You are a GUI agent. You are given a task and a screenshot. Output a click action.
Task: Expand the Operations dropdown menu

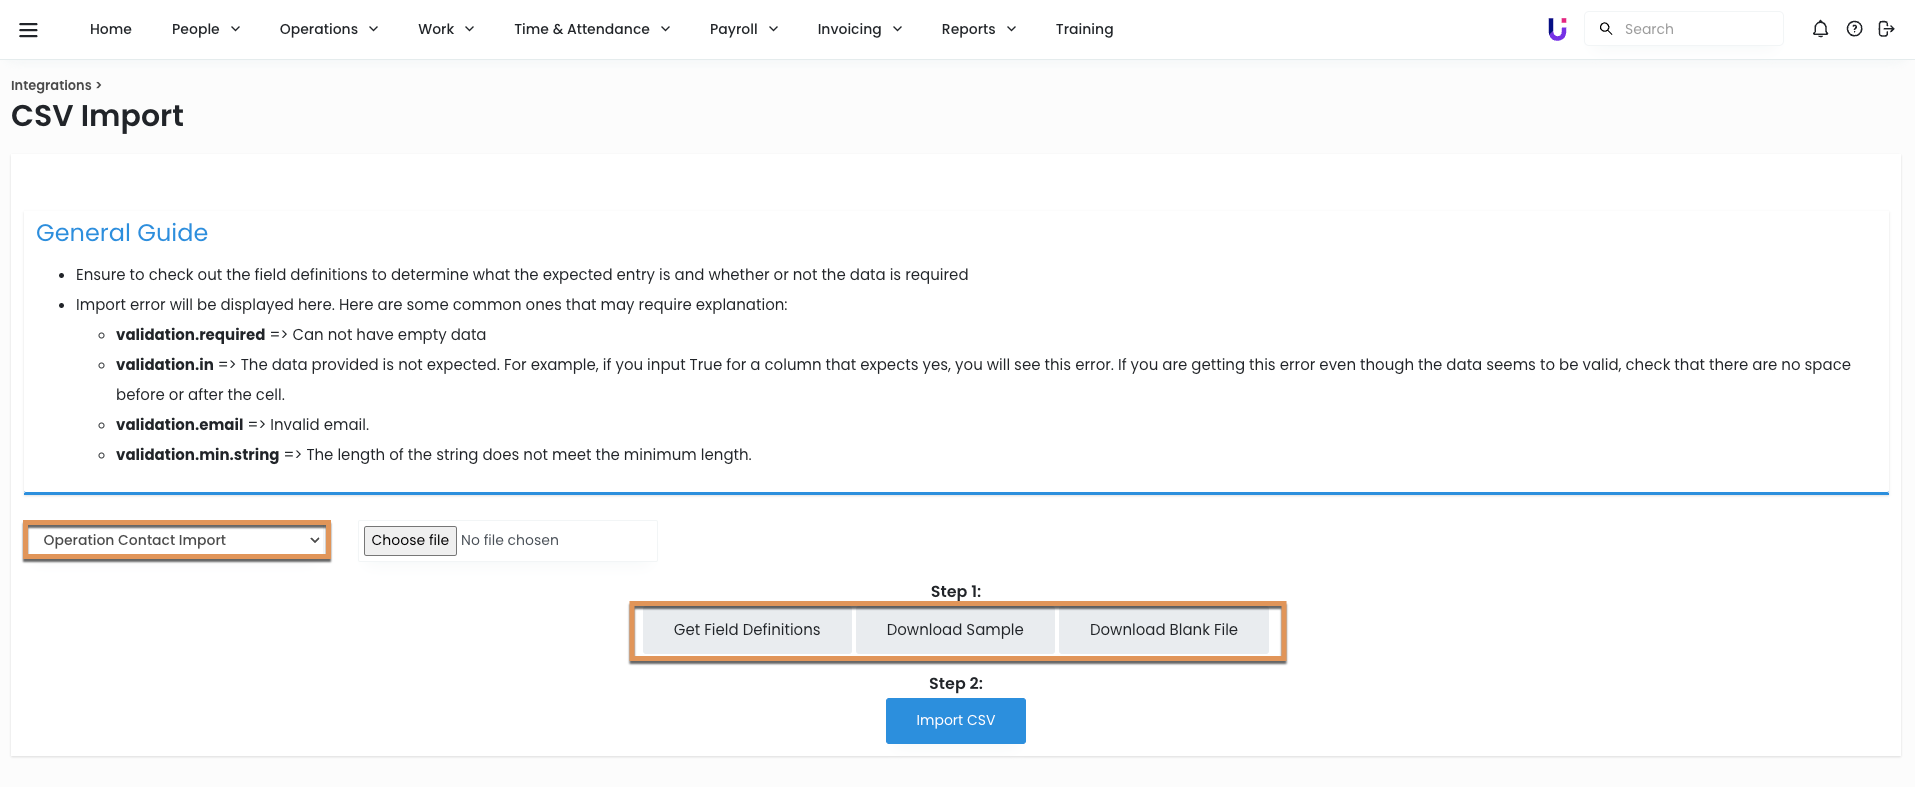328,29
